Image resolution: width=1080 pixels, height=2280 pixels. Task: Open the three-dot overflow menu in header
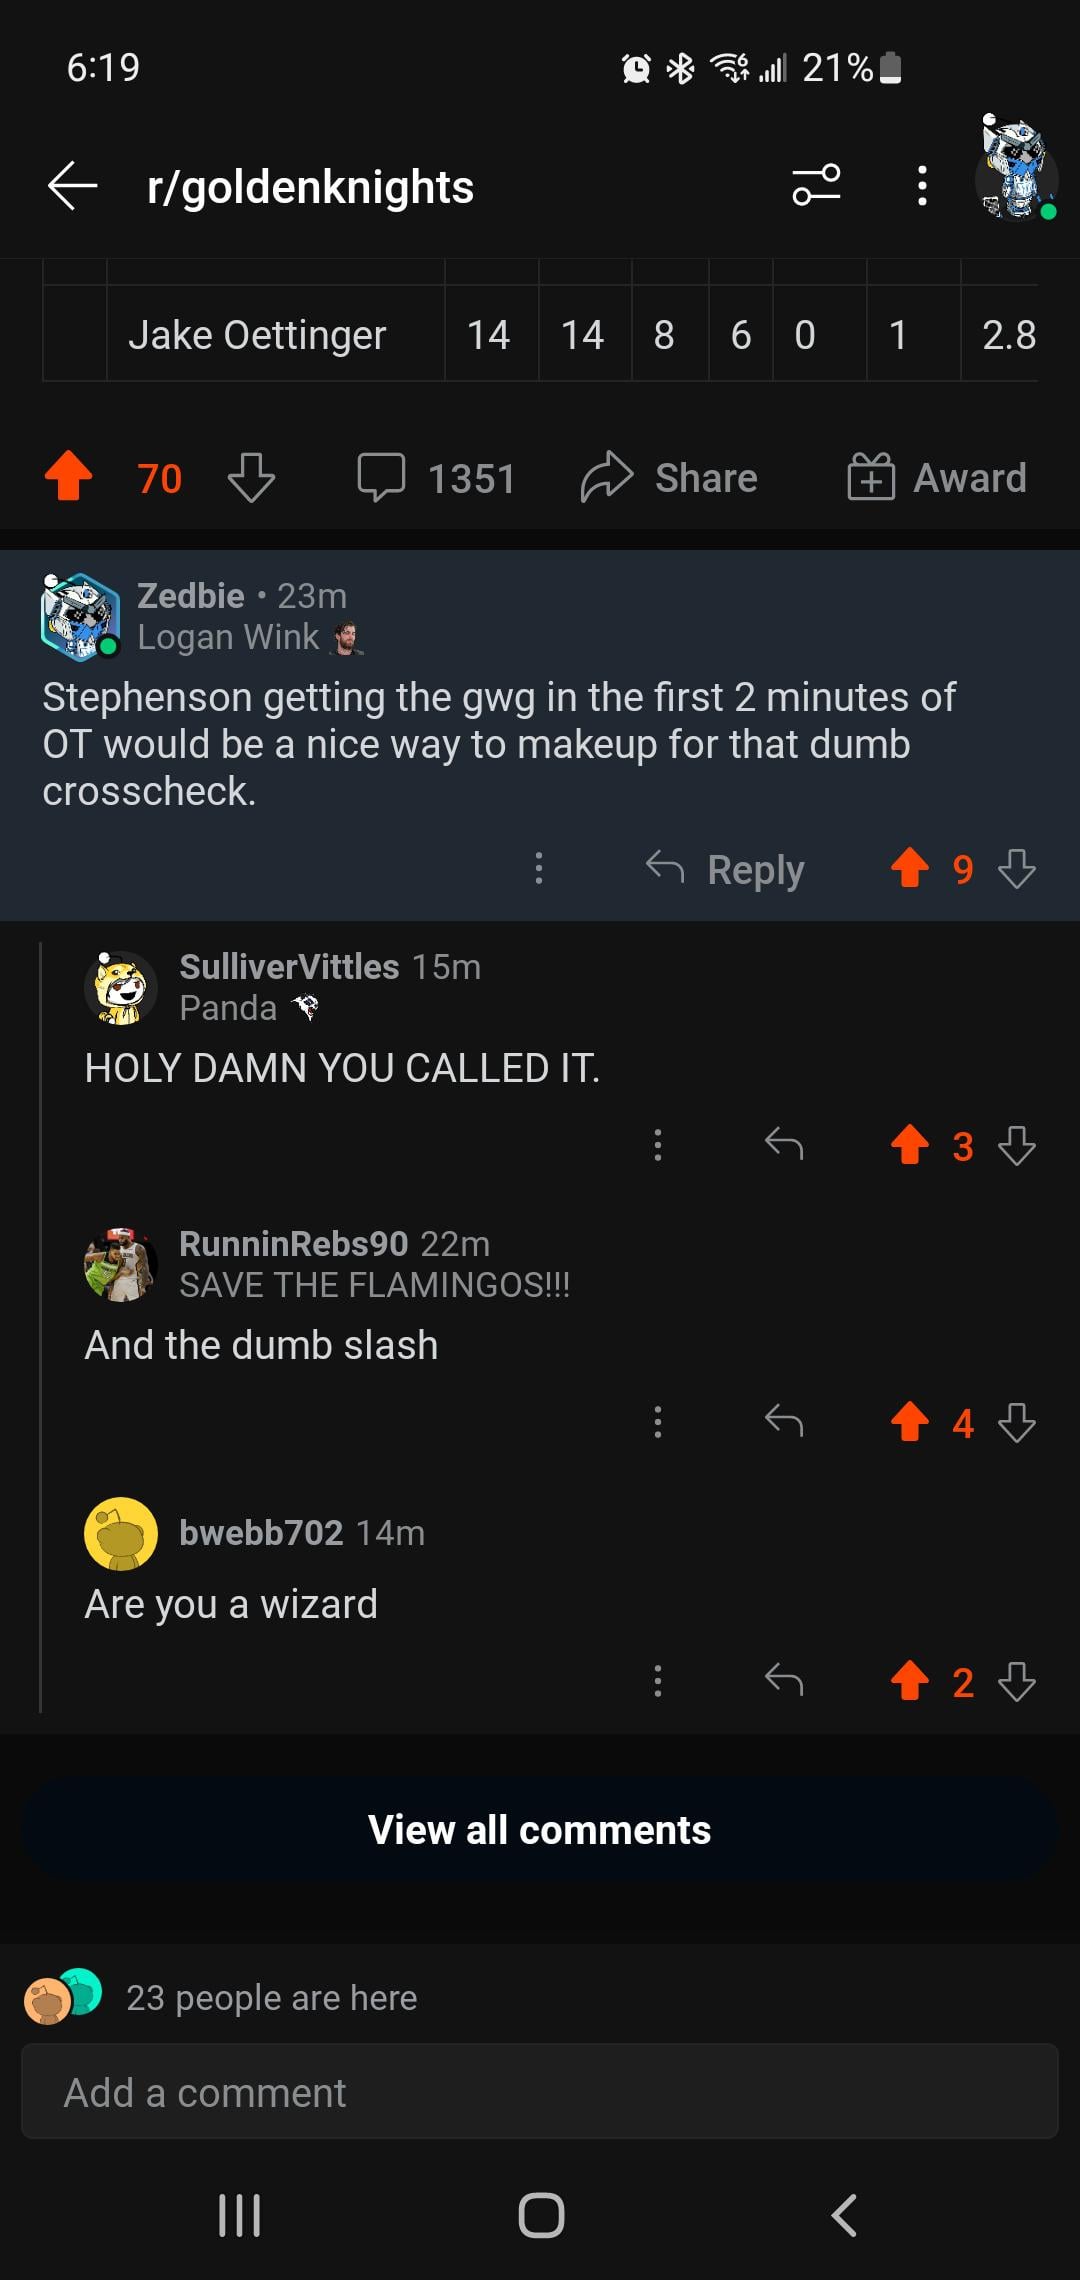pos(922,186)
